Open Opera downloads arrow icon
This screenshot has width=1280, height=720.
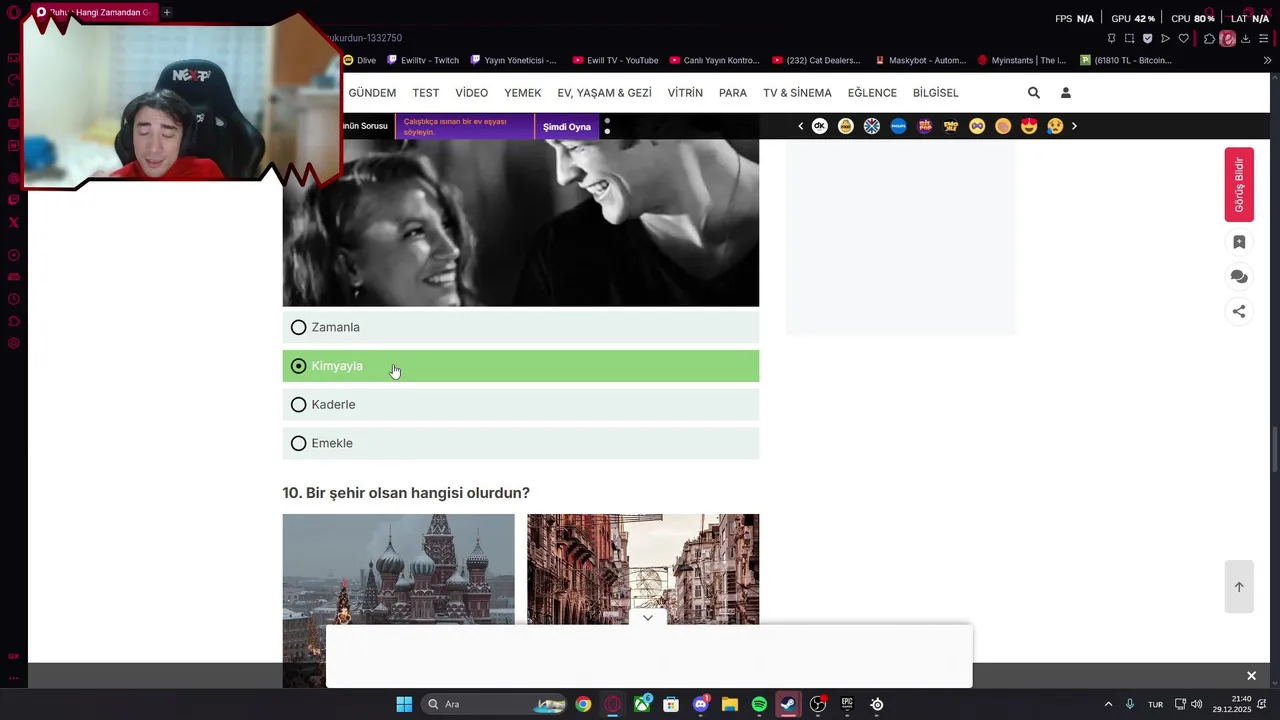point(1246,39)
